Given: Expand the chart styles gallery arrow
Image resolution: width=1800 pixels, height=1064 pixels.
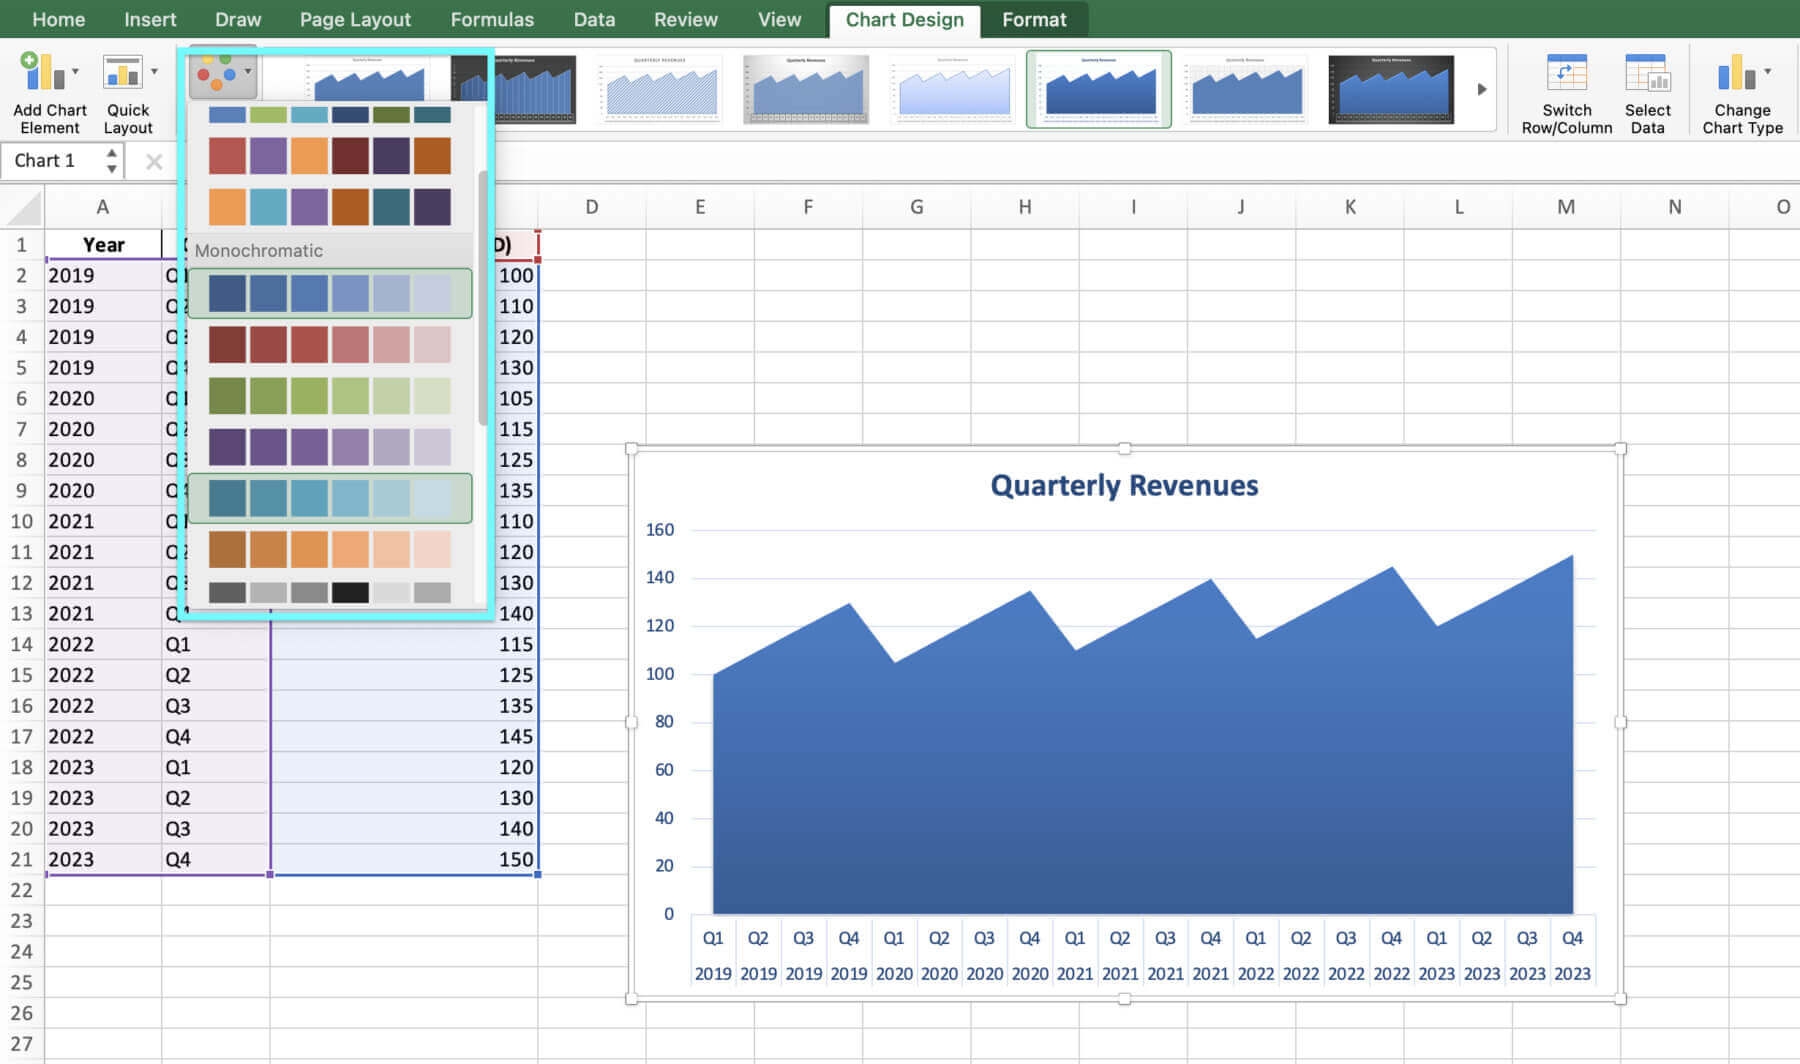Looking at the screenshot, I should (x=1481, y=89).
